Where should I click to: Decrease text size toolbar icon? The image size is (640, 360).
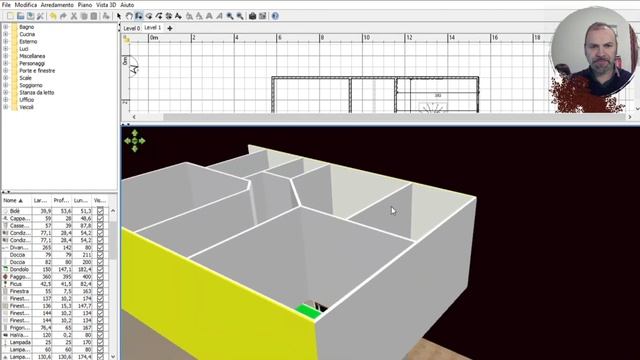click(199, 16)
